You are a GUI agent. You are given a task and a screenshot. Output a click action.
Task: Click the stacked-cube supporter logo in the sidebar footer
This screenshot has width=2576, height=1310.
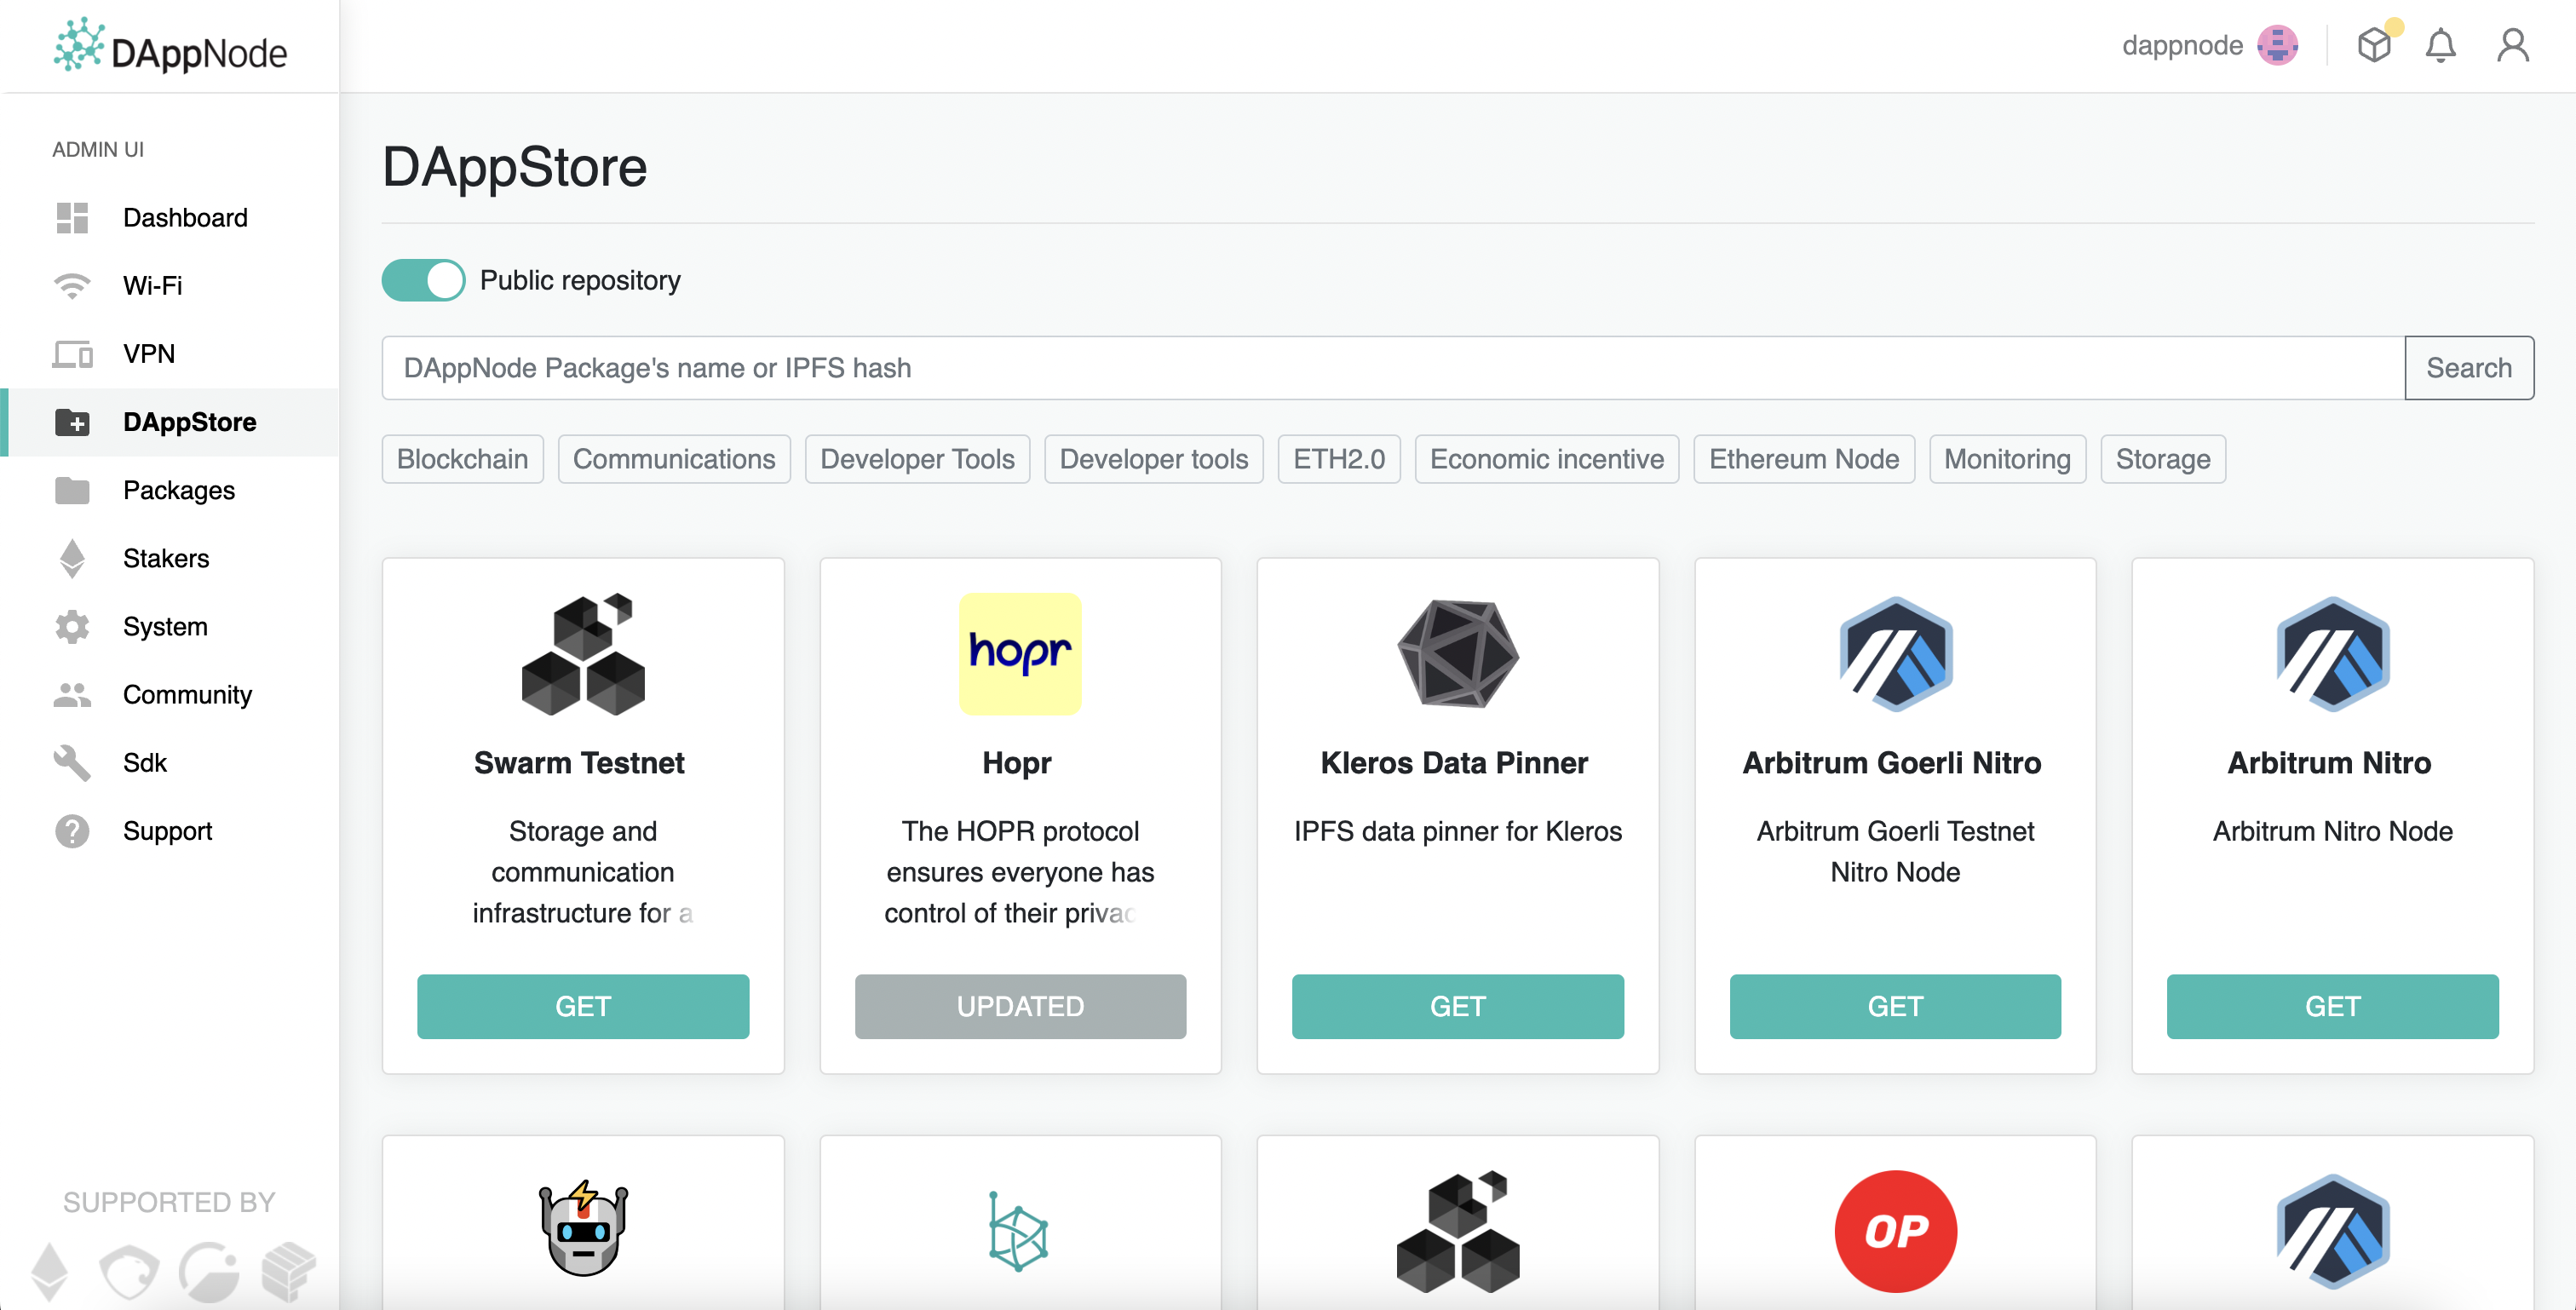[289, 1271]
